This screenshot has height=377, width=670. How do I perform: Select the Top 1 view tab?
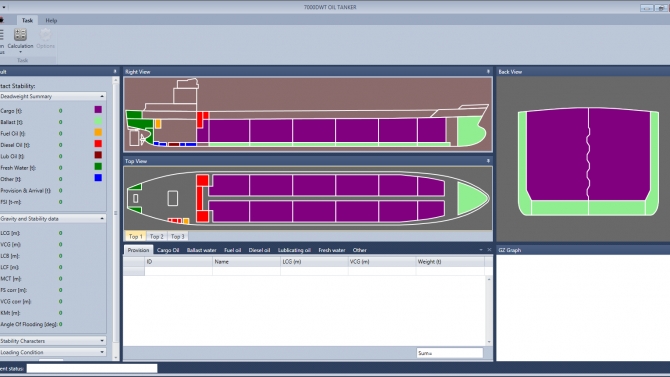pos(136,236)
